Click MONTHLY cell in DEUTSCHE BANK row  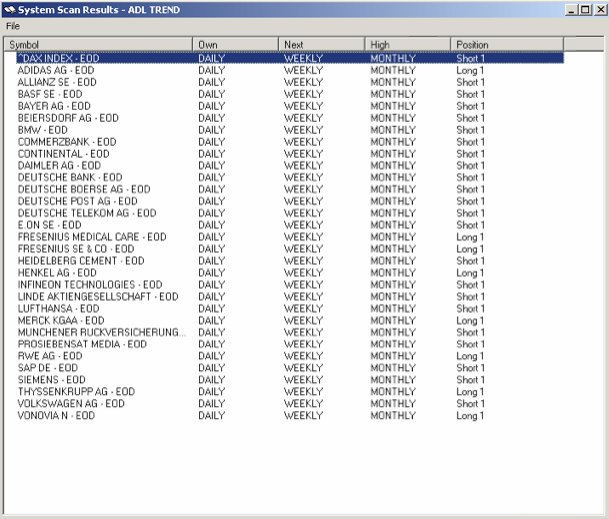393,178
